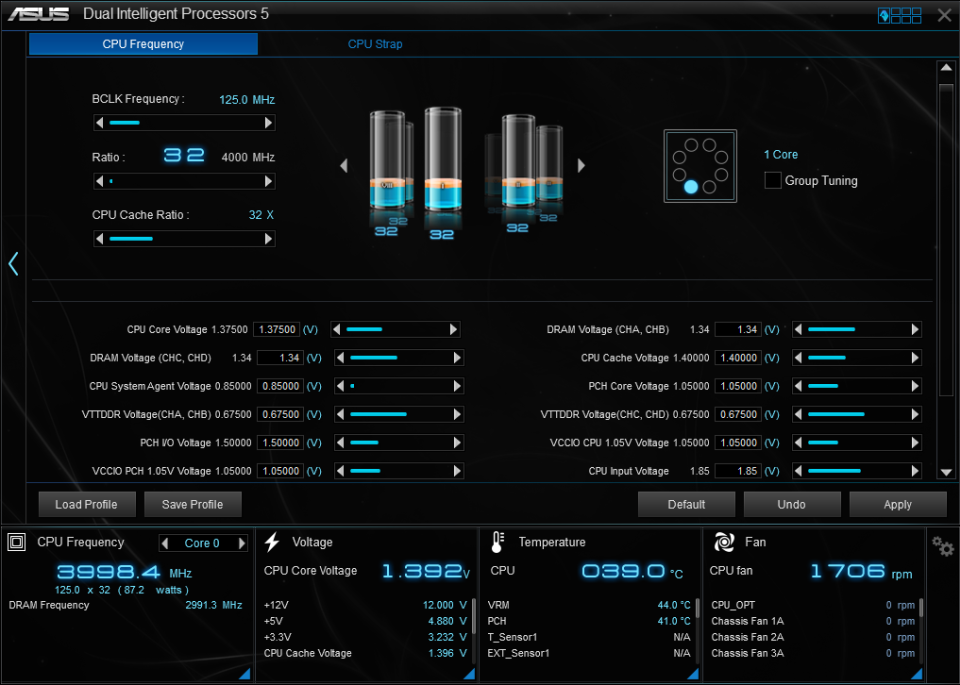The image size is (960, 685).
Task: Click the 'CPU_OPT' fan row
Action: [x=813, y=605]
